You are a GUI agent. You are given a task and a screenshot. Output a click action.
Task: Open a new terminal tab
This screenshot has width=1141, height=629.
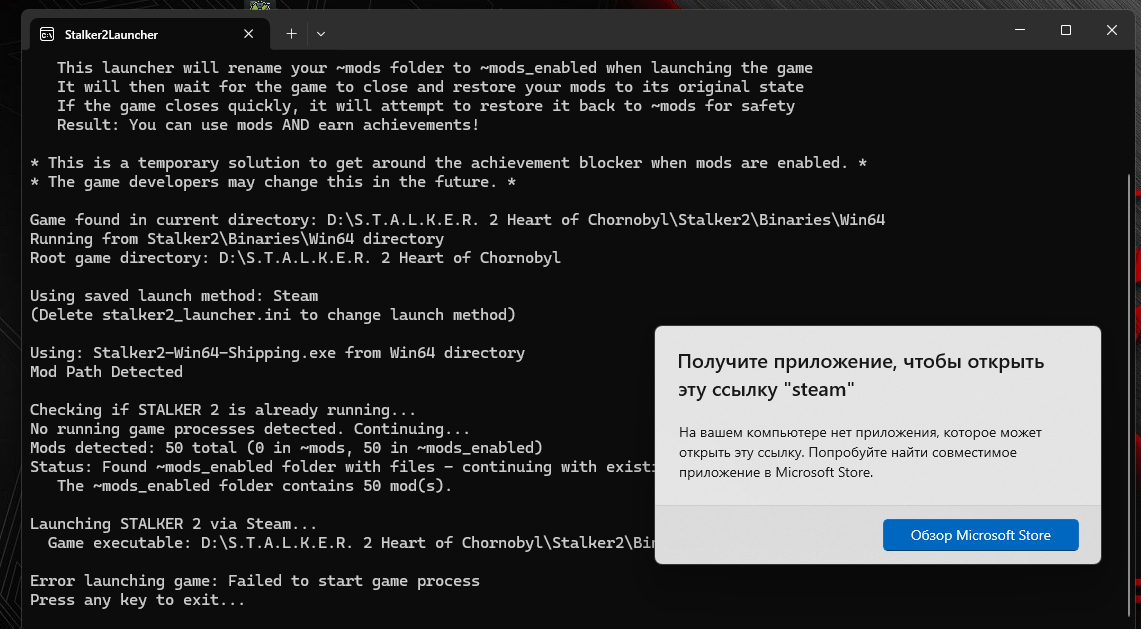point(291,33)
